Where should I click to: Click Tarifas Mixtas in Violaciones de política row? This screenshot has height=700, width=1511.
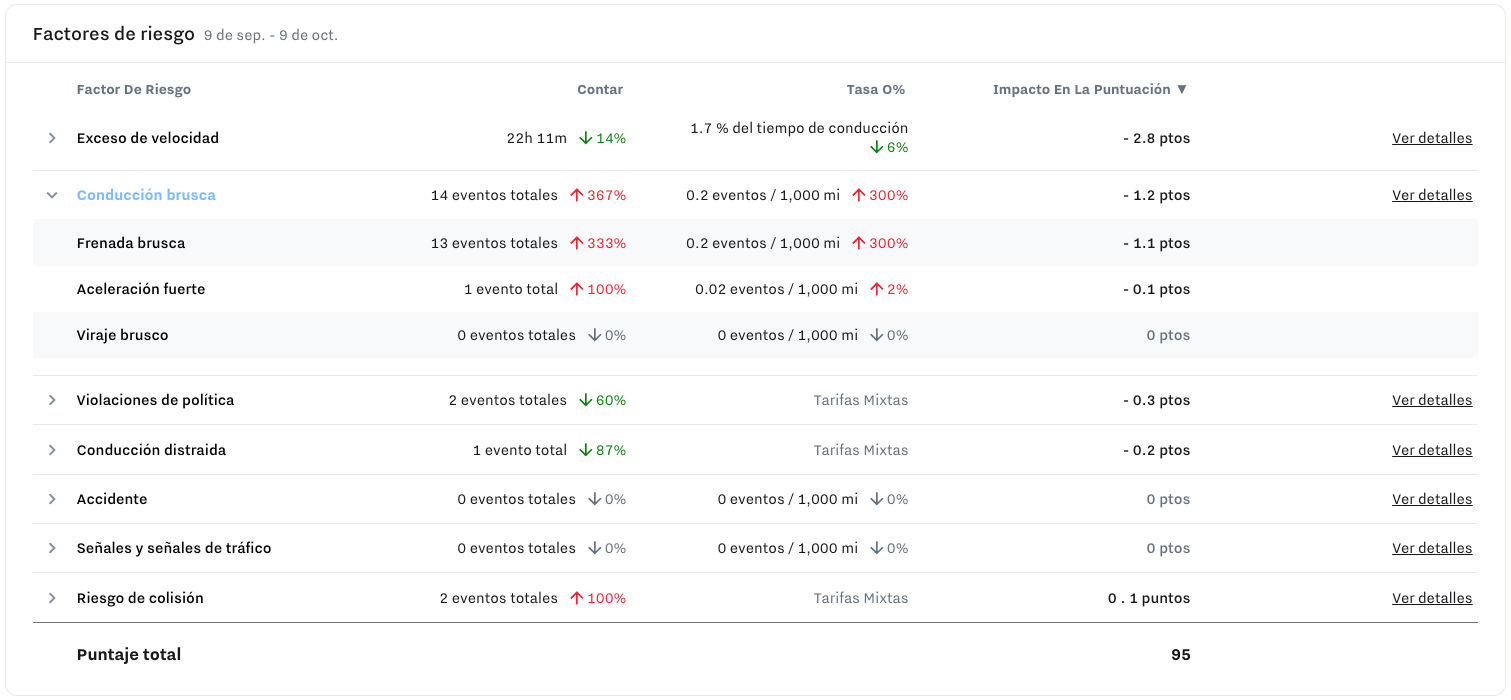coord(861,400)
